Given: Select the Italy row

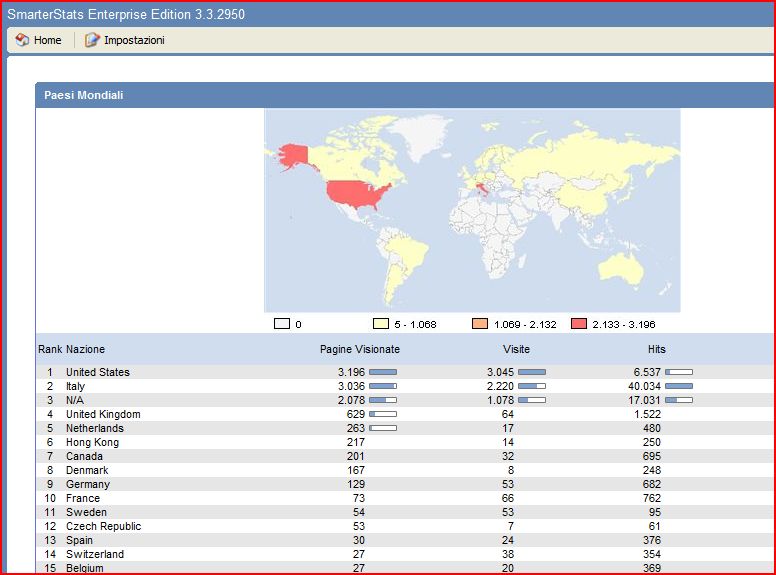Looking at the screenshot, I should click(x=404, y=386).
